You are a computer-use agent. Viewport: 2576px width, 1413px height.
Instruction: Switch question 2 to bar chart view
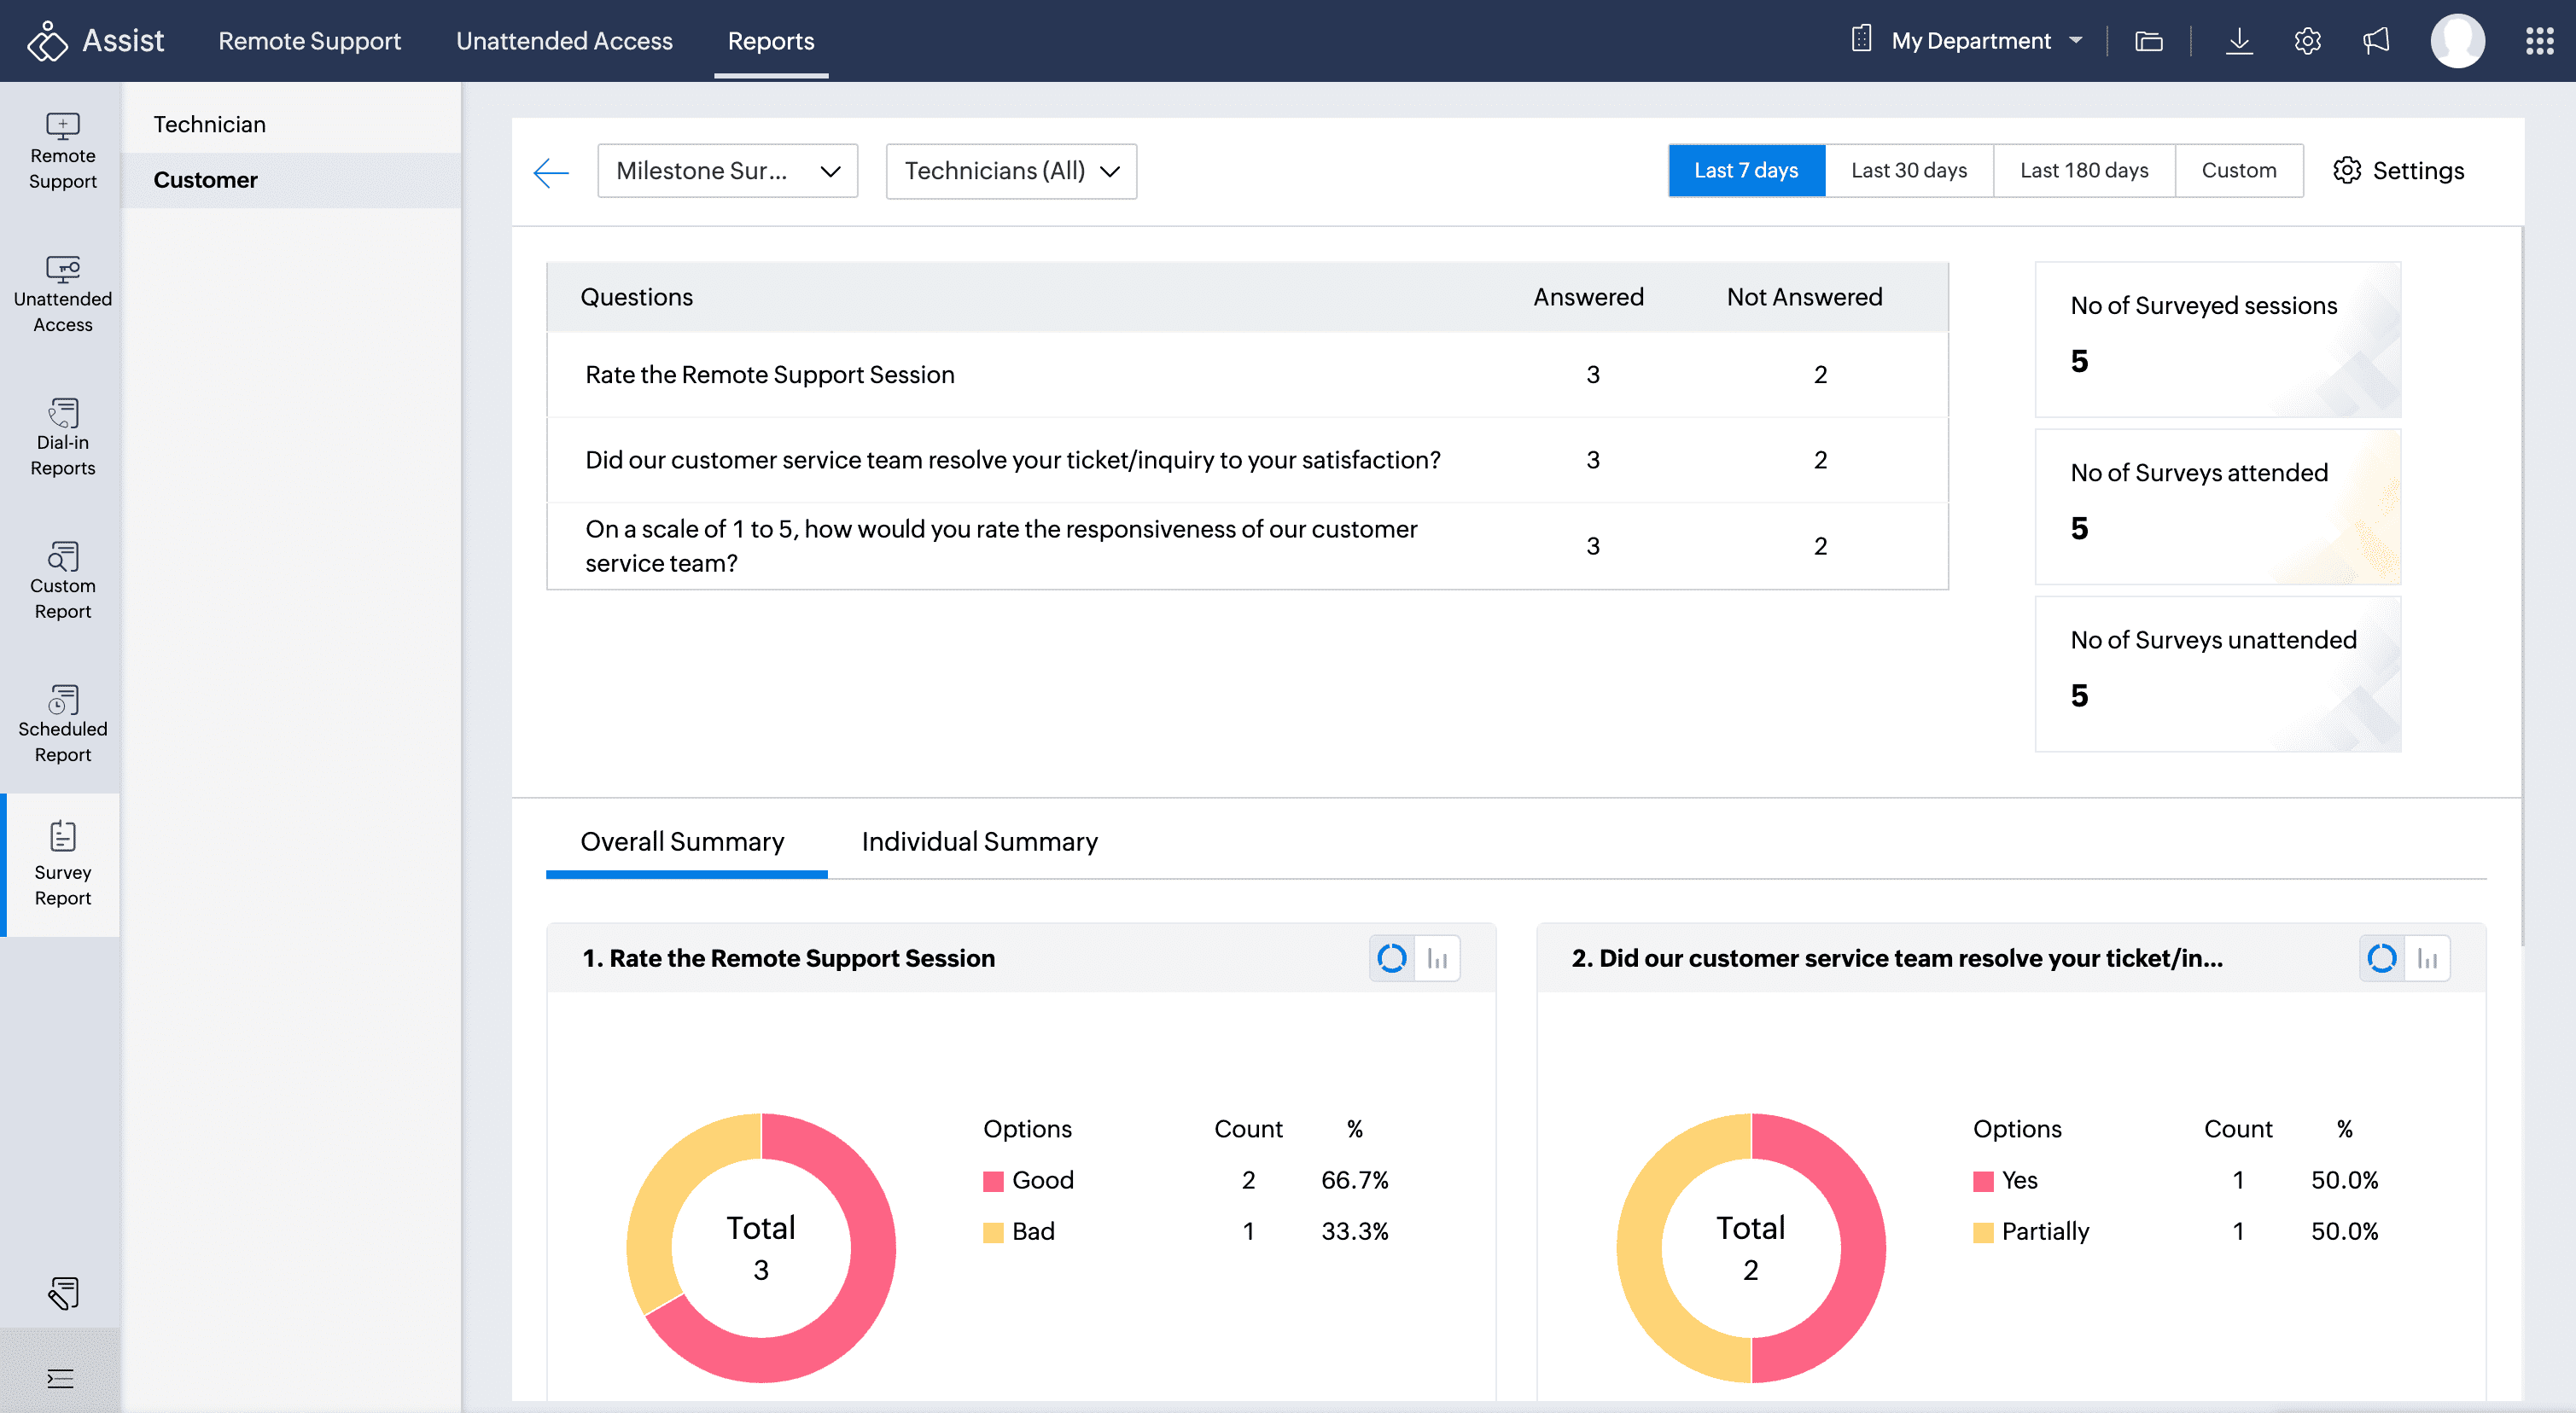(x=2427, y=958)
